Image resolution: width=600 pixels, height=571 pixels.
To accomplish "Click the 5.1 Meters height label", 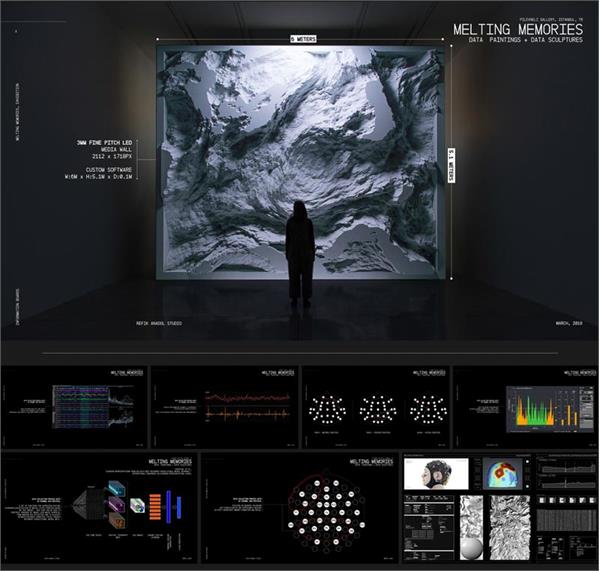I will tap(453, 157).
